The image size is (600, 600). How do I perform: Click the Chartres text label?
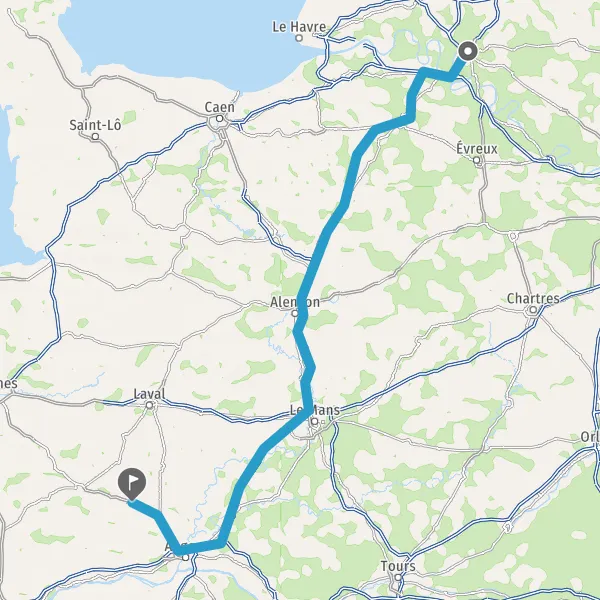(x=533, y=298)
